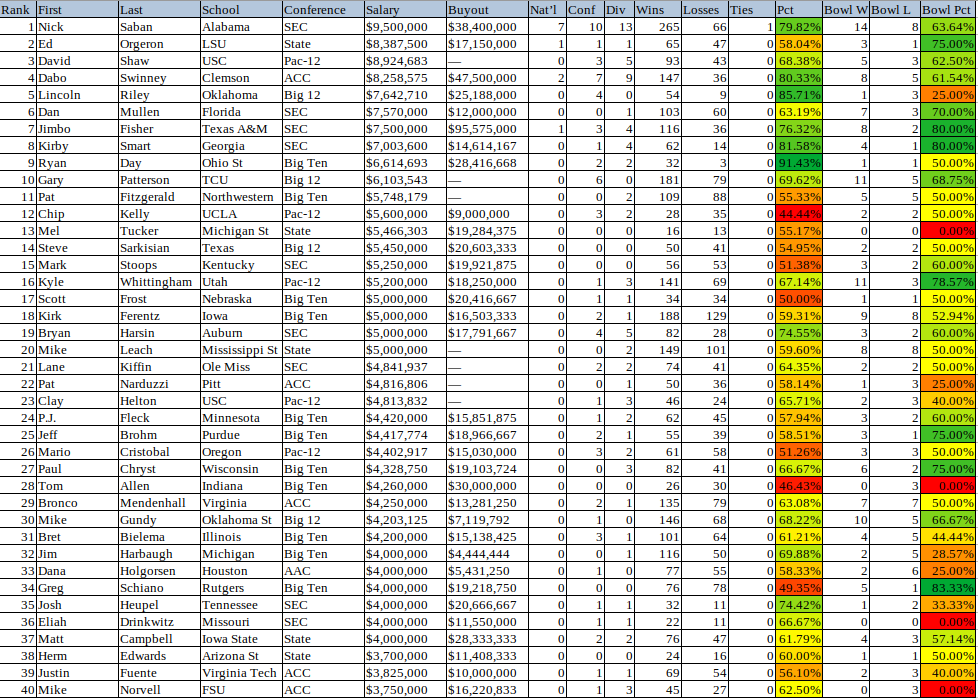Select the "83.33%" Bowl Pct cell
The height and width of the screenshot is (698, 978).
click(x=948, y=588)
